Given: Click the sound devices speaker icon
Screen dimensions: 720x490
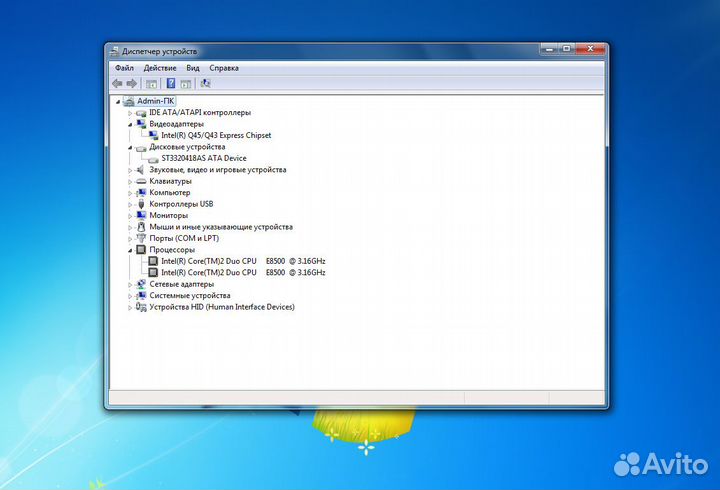Looking at the screenshot, I should [141, 170].
